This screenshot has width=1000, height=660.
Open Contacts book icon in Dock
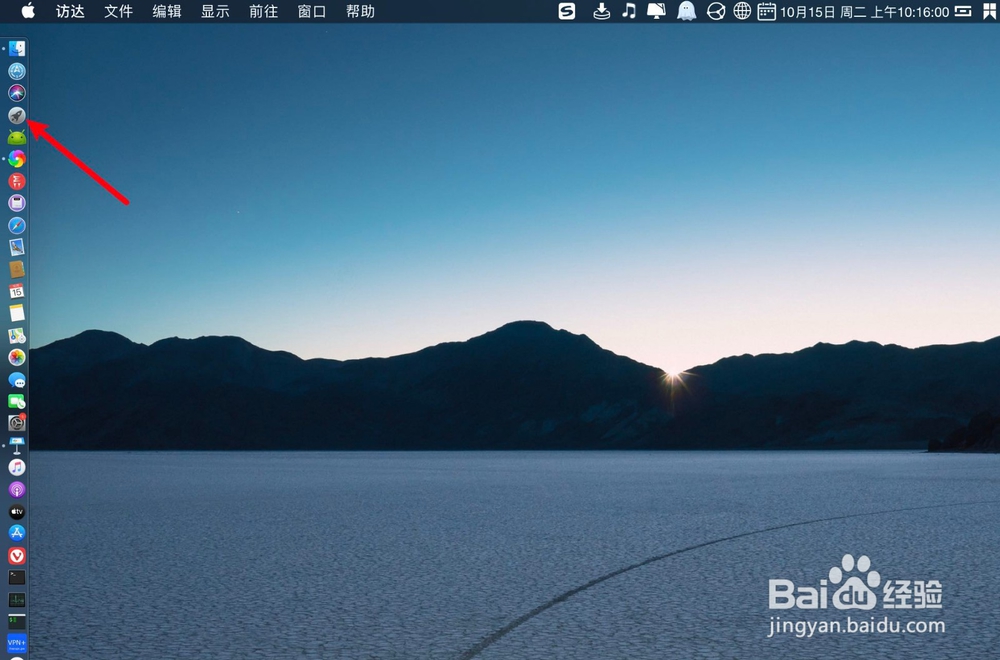(17, 269)
